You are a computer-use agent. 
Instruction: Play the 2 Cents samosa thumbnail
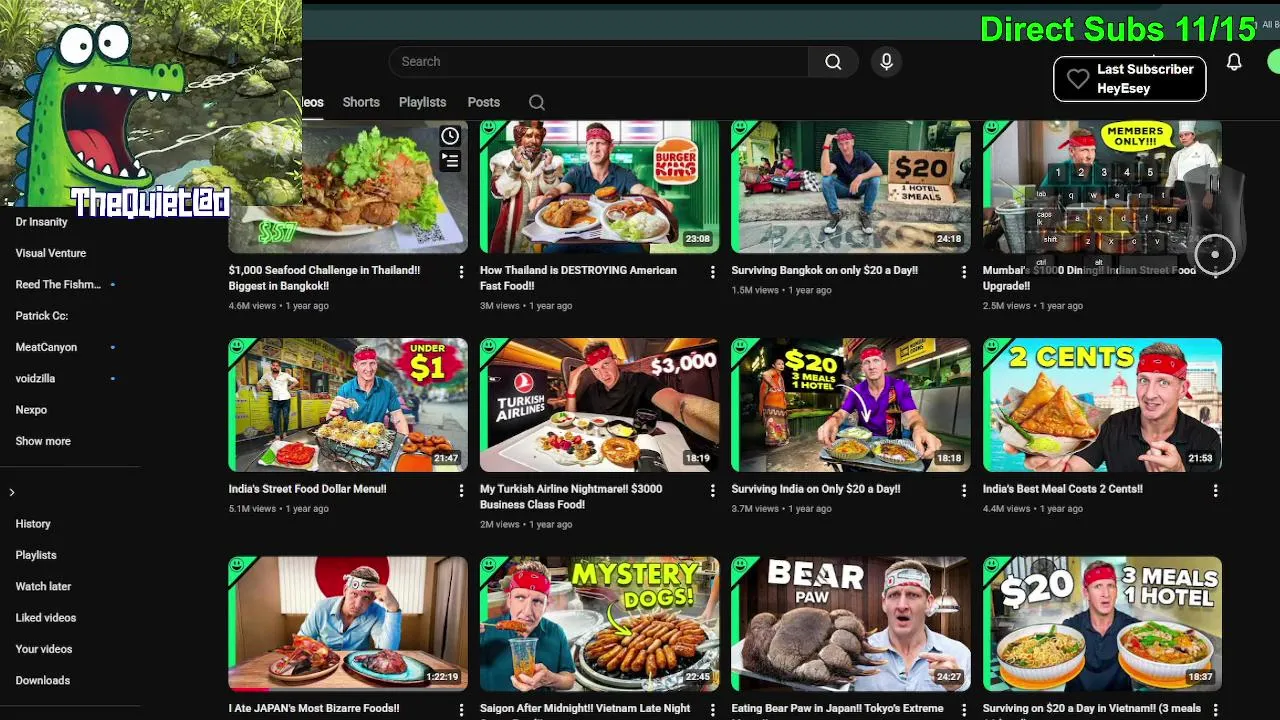point(1102,405)
